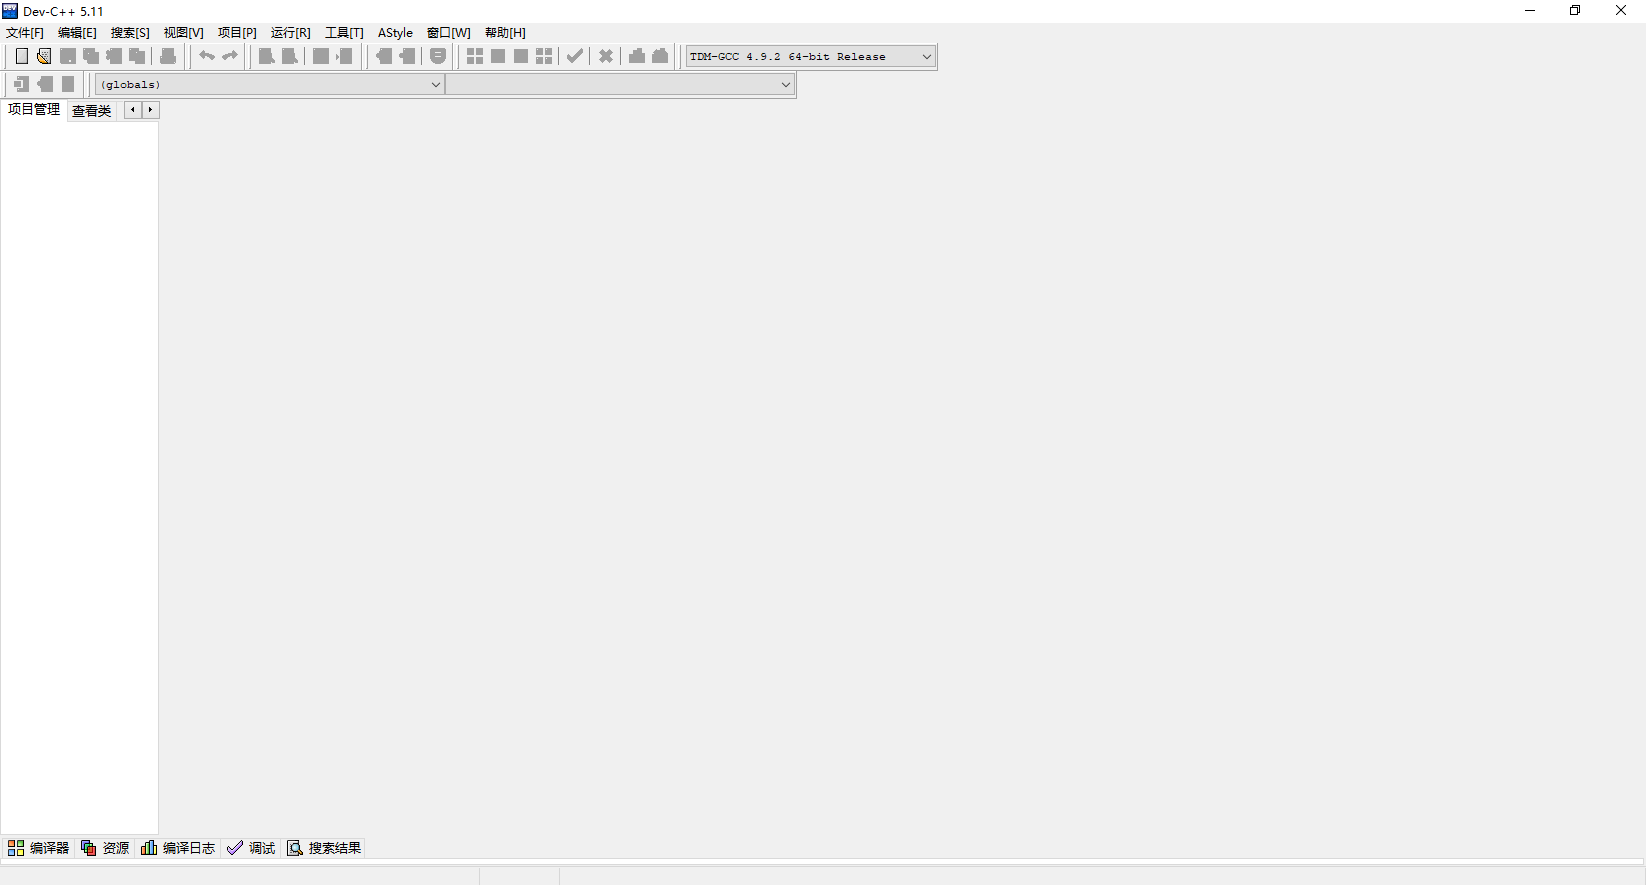Click the left tab scroll arrow button
1646x885 pixels.
(133, 110)
